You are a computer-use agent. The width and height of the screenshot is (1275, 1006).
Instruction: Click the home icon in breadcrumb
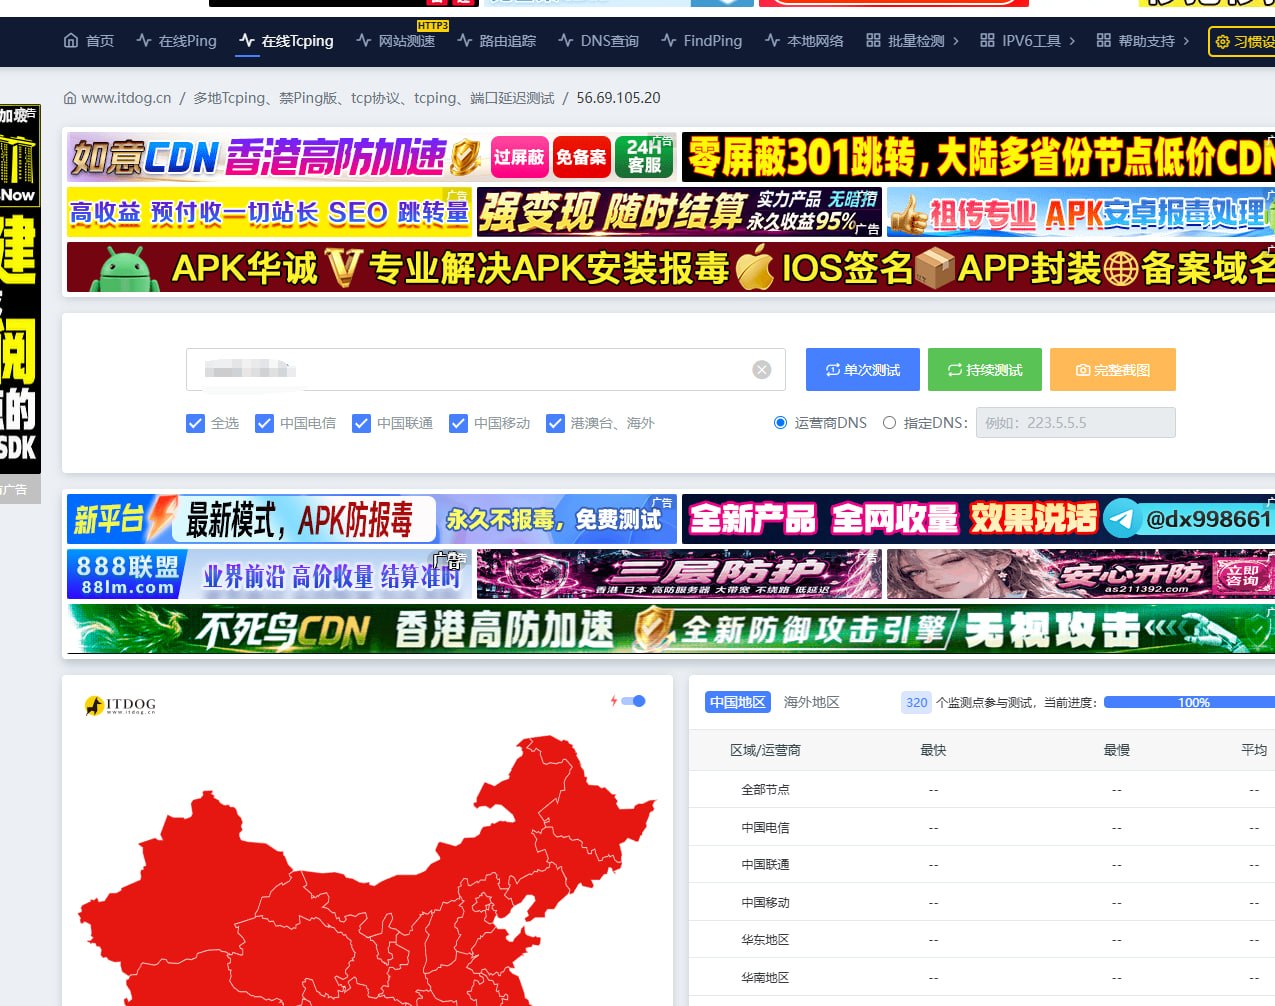pos(70,98)
